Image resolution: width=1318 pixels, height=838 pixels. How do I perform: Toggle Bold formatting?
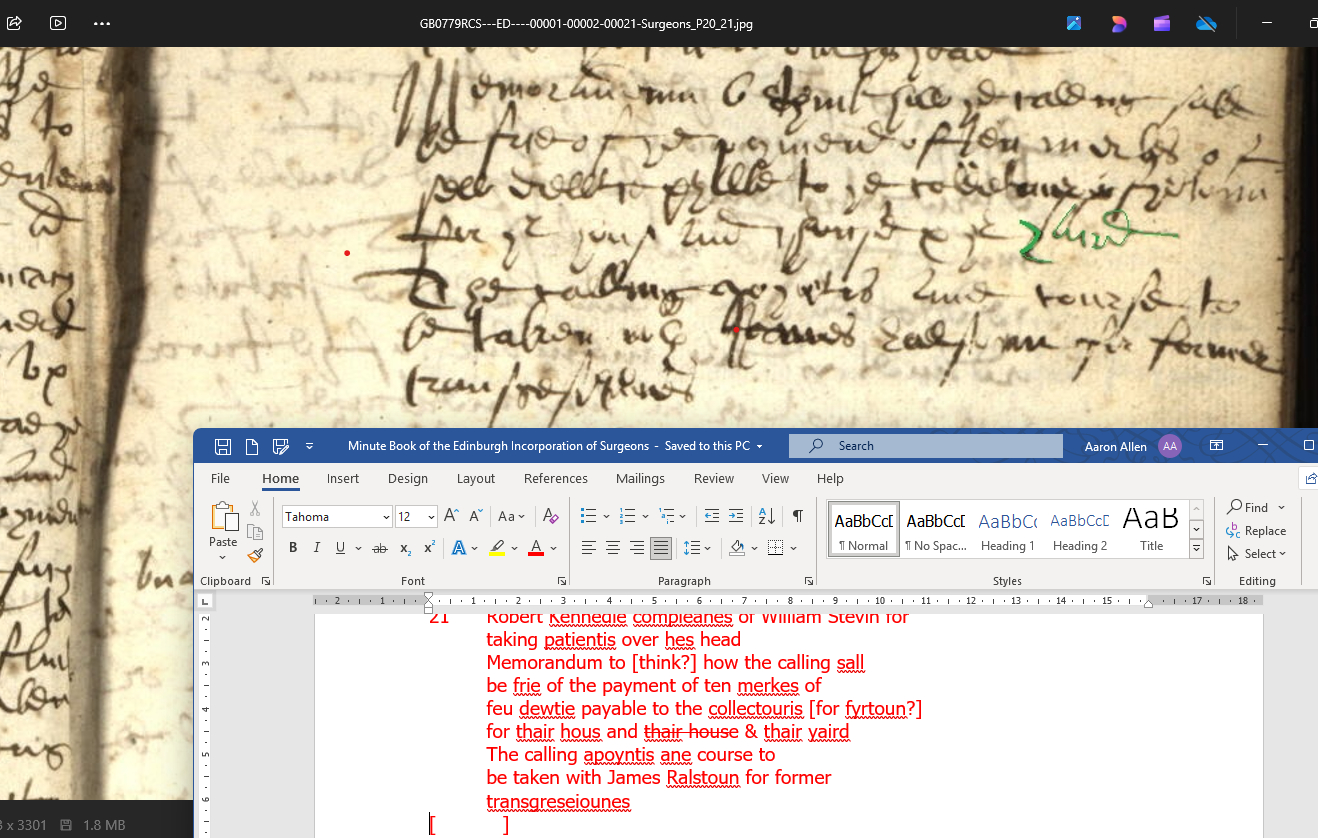(x=293, y=548)
